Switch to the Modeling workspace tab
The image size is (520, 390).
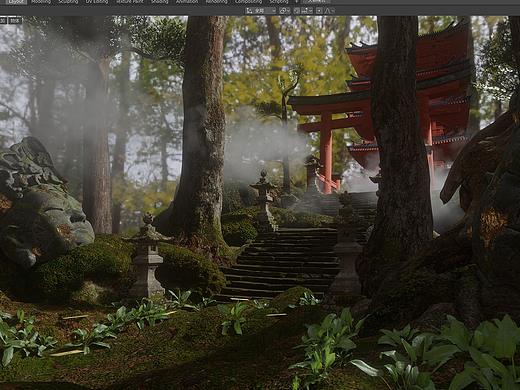tap(41, 1)
